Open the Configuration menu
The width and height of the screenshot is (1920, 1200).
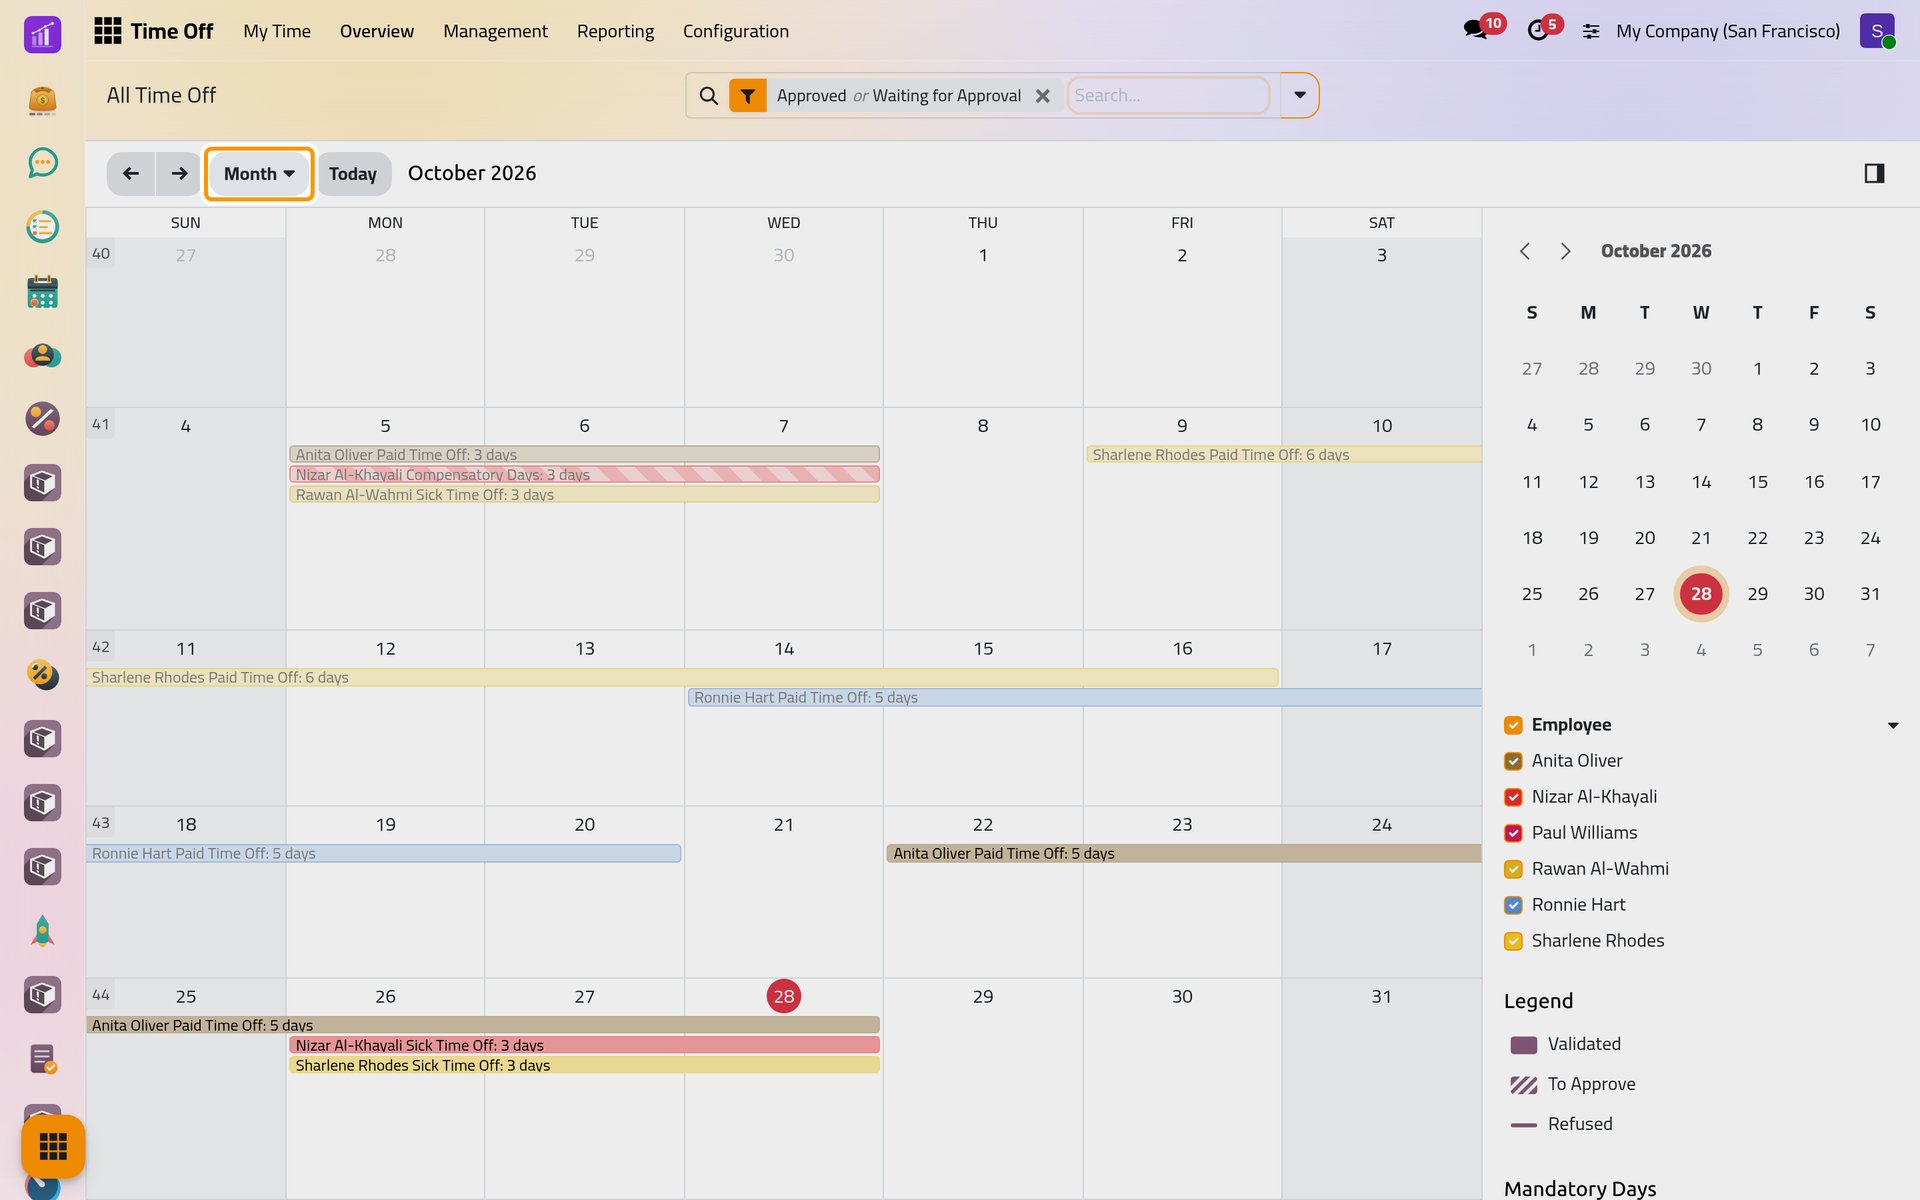736,31
